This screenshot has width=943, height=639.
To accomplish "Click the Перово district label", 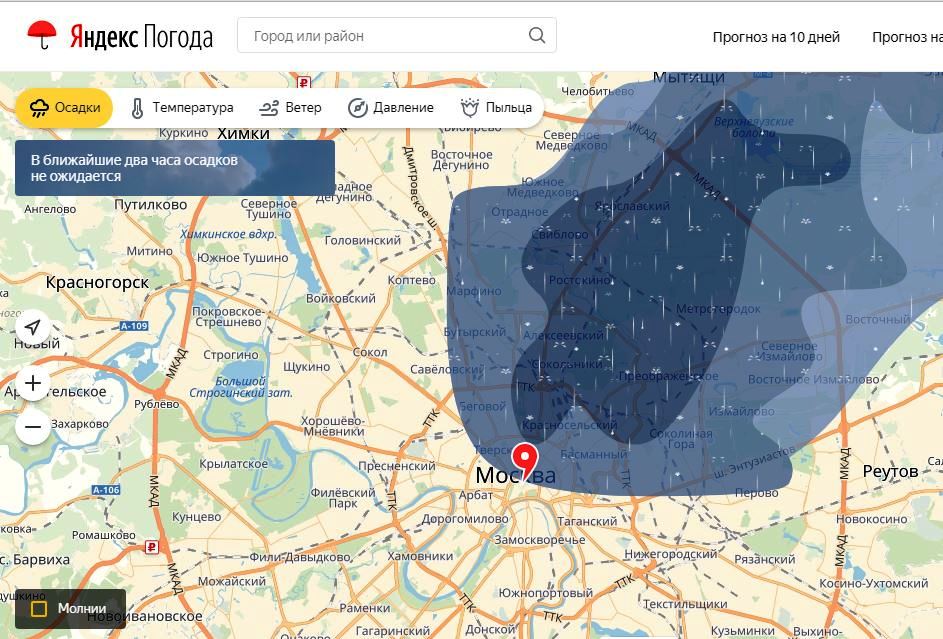I will tap(757, 494).
